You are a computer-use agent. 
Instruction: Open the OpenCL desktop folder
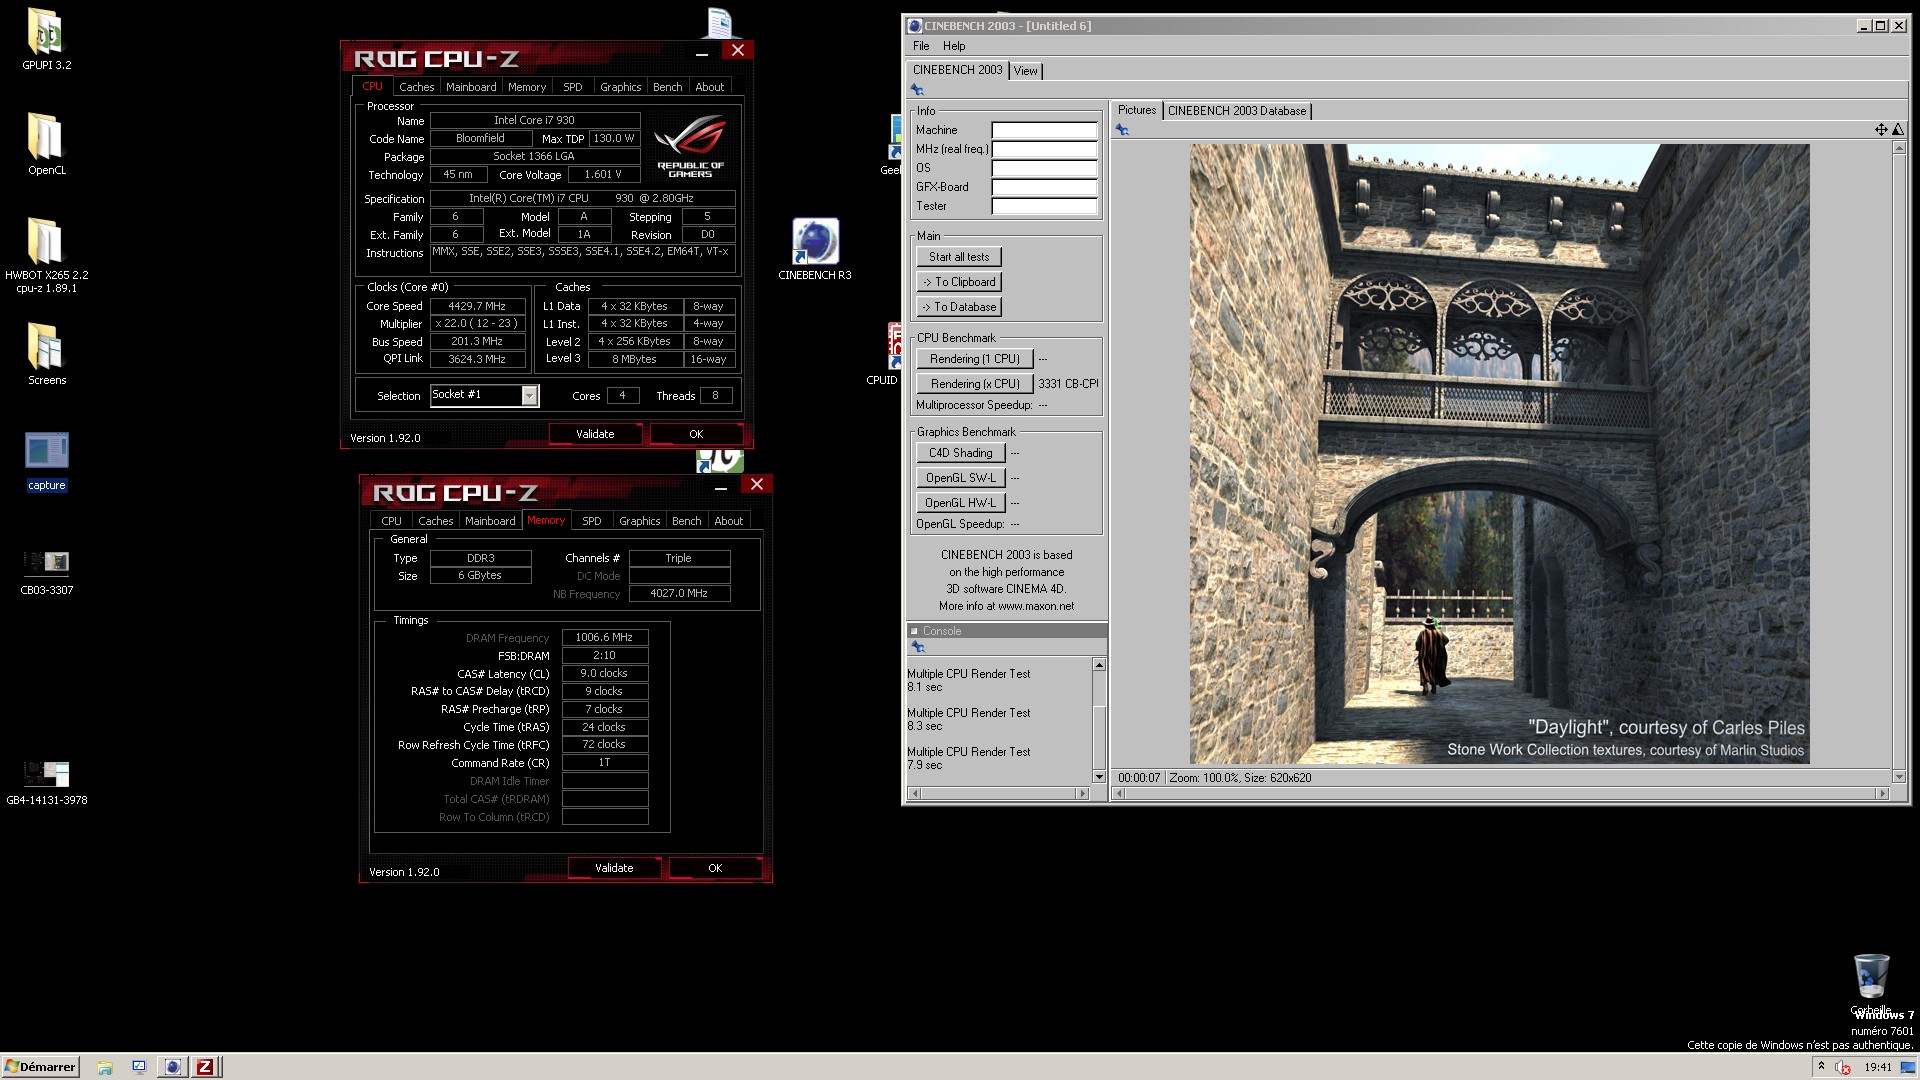(x=46, y=144)
